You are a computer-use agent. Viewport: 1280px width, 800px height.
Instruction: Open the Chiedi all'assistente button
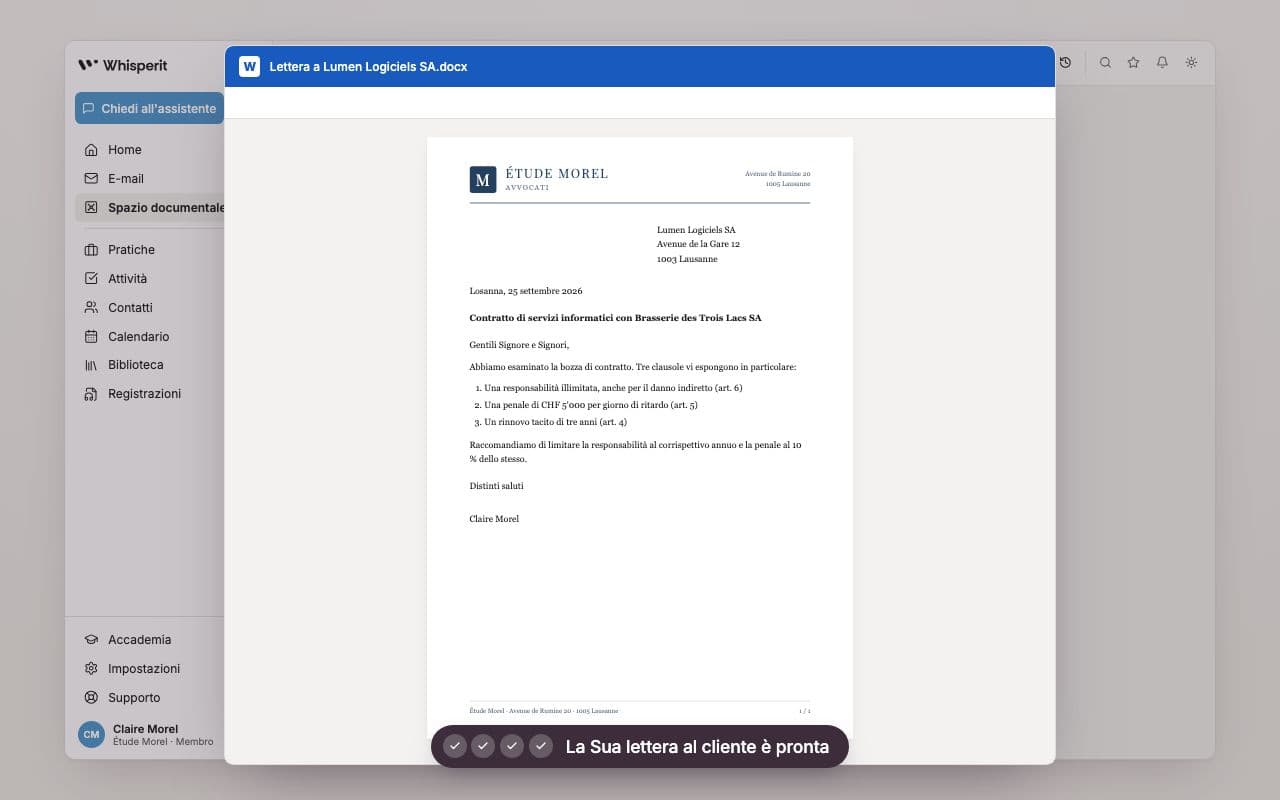point(149,108)
